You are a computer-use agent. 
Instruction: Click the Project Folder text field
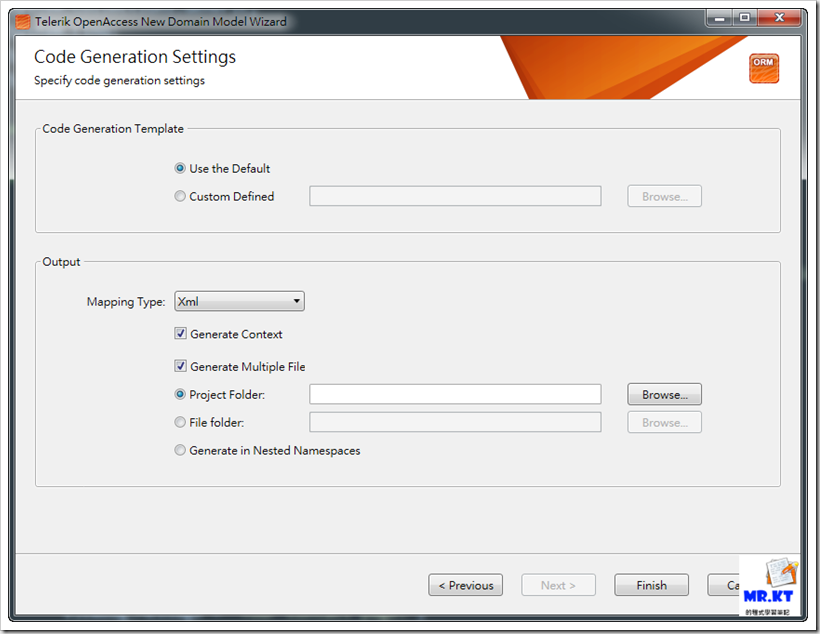[455, 394]
